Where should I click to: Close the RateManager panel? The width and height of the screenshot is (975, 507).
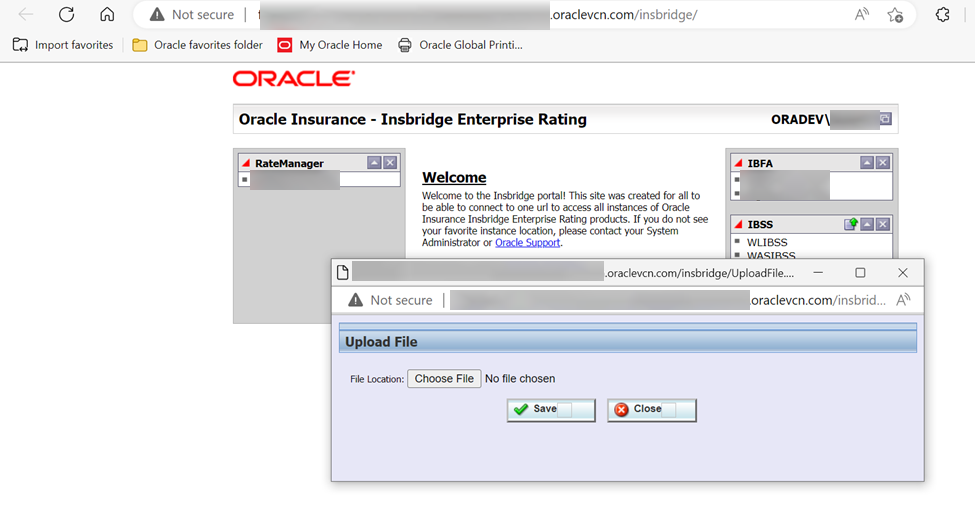[x=390, y=162]
